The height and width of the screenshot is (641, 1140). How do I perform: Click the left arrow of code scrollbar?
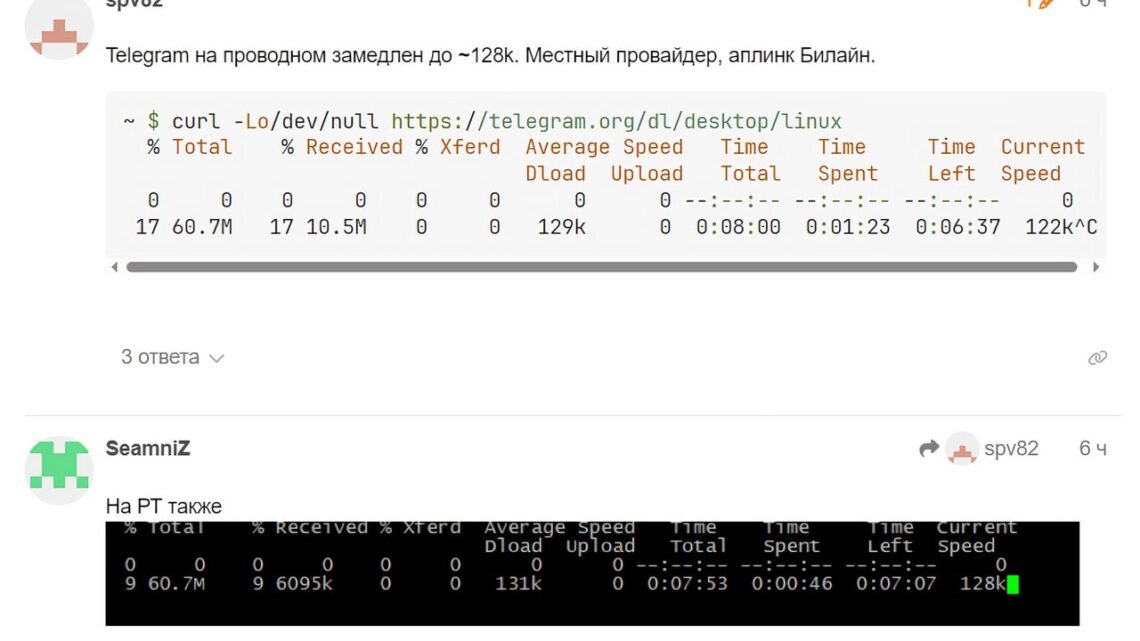coord(115,267)
